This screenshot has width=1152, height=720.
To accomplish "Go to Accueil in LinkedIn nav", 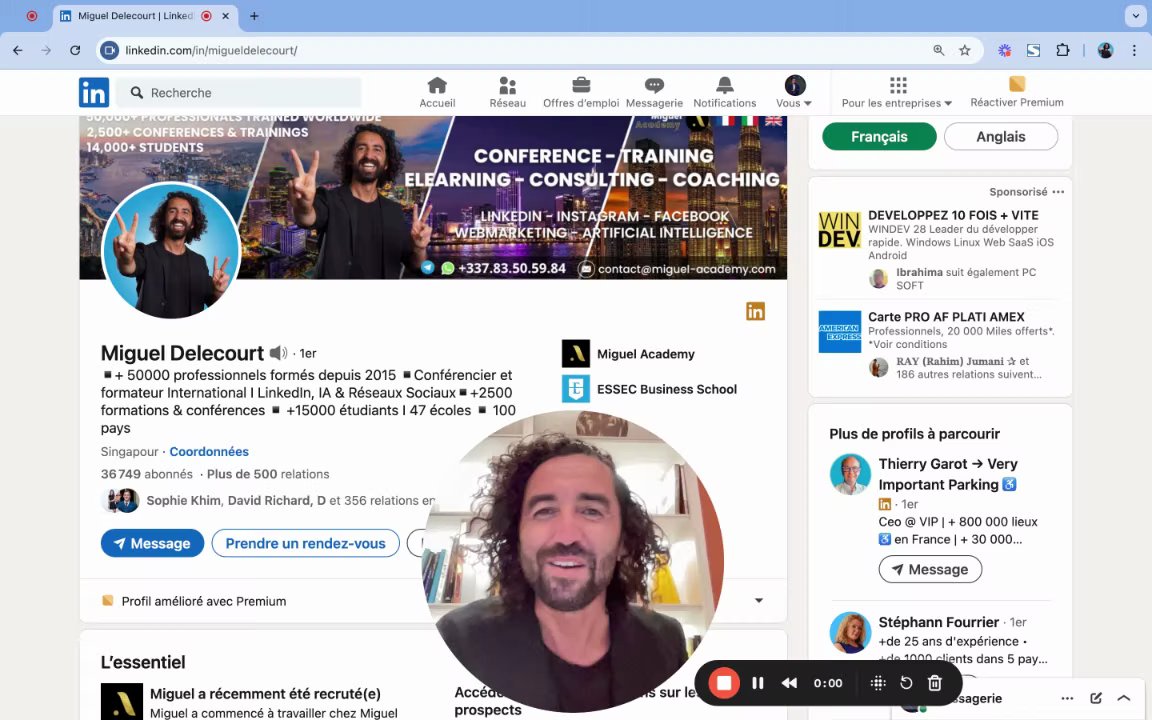I will [437, 93].
